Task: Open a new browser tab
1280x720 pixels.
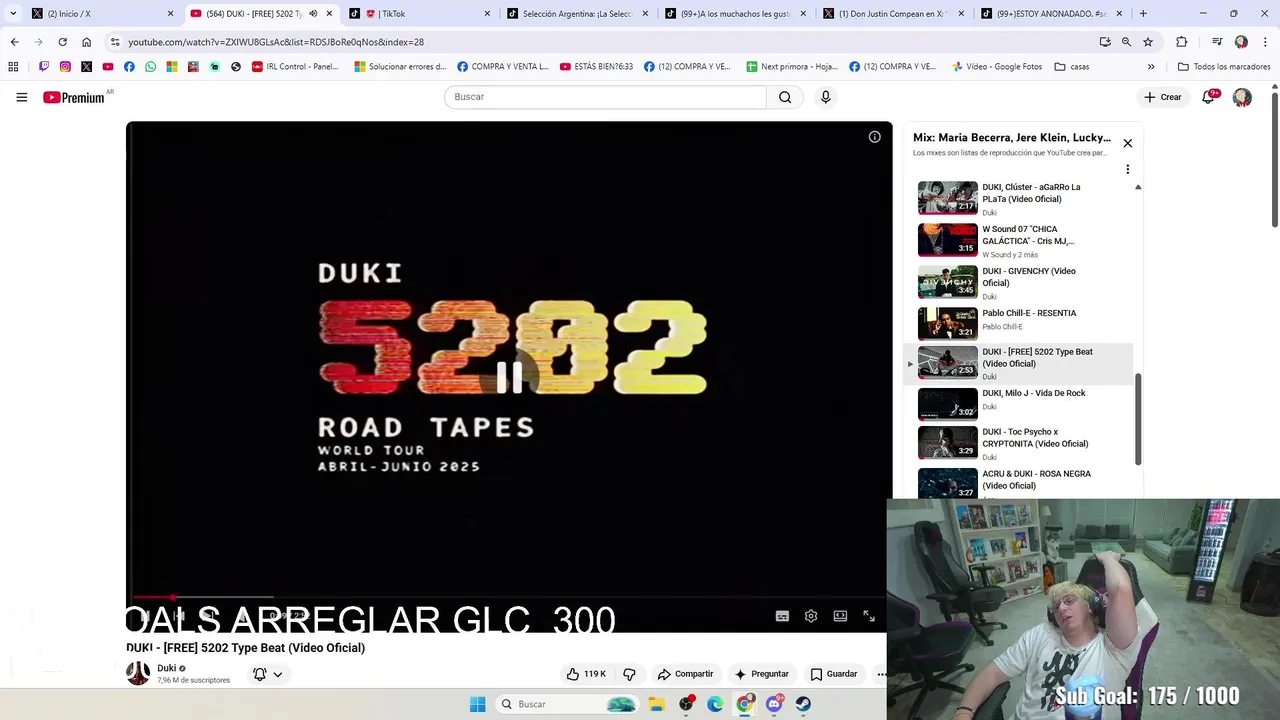Action: point(1143,14)
